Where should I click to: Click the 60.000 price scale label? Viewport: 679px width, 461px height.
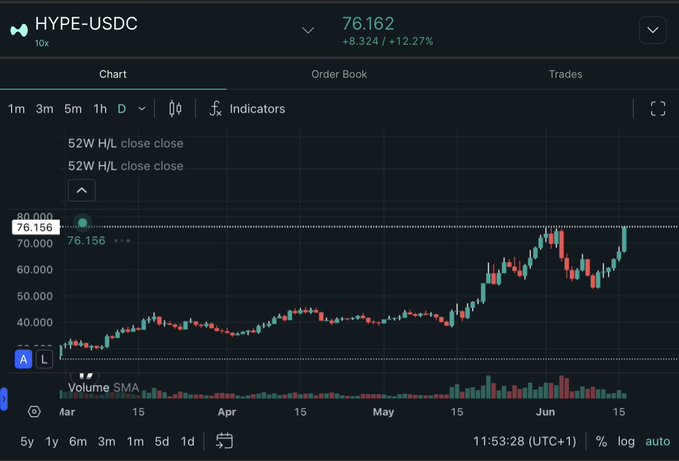coord(35,270)
